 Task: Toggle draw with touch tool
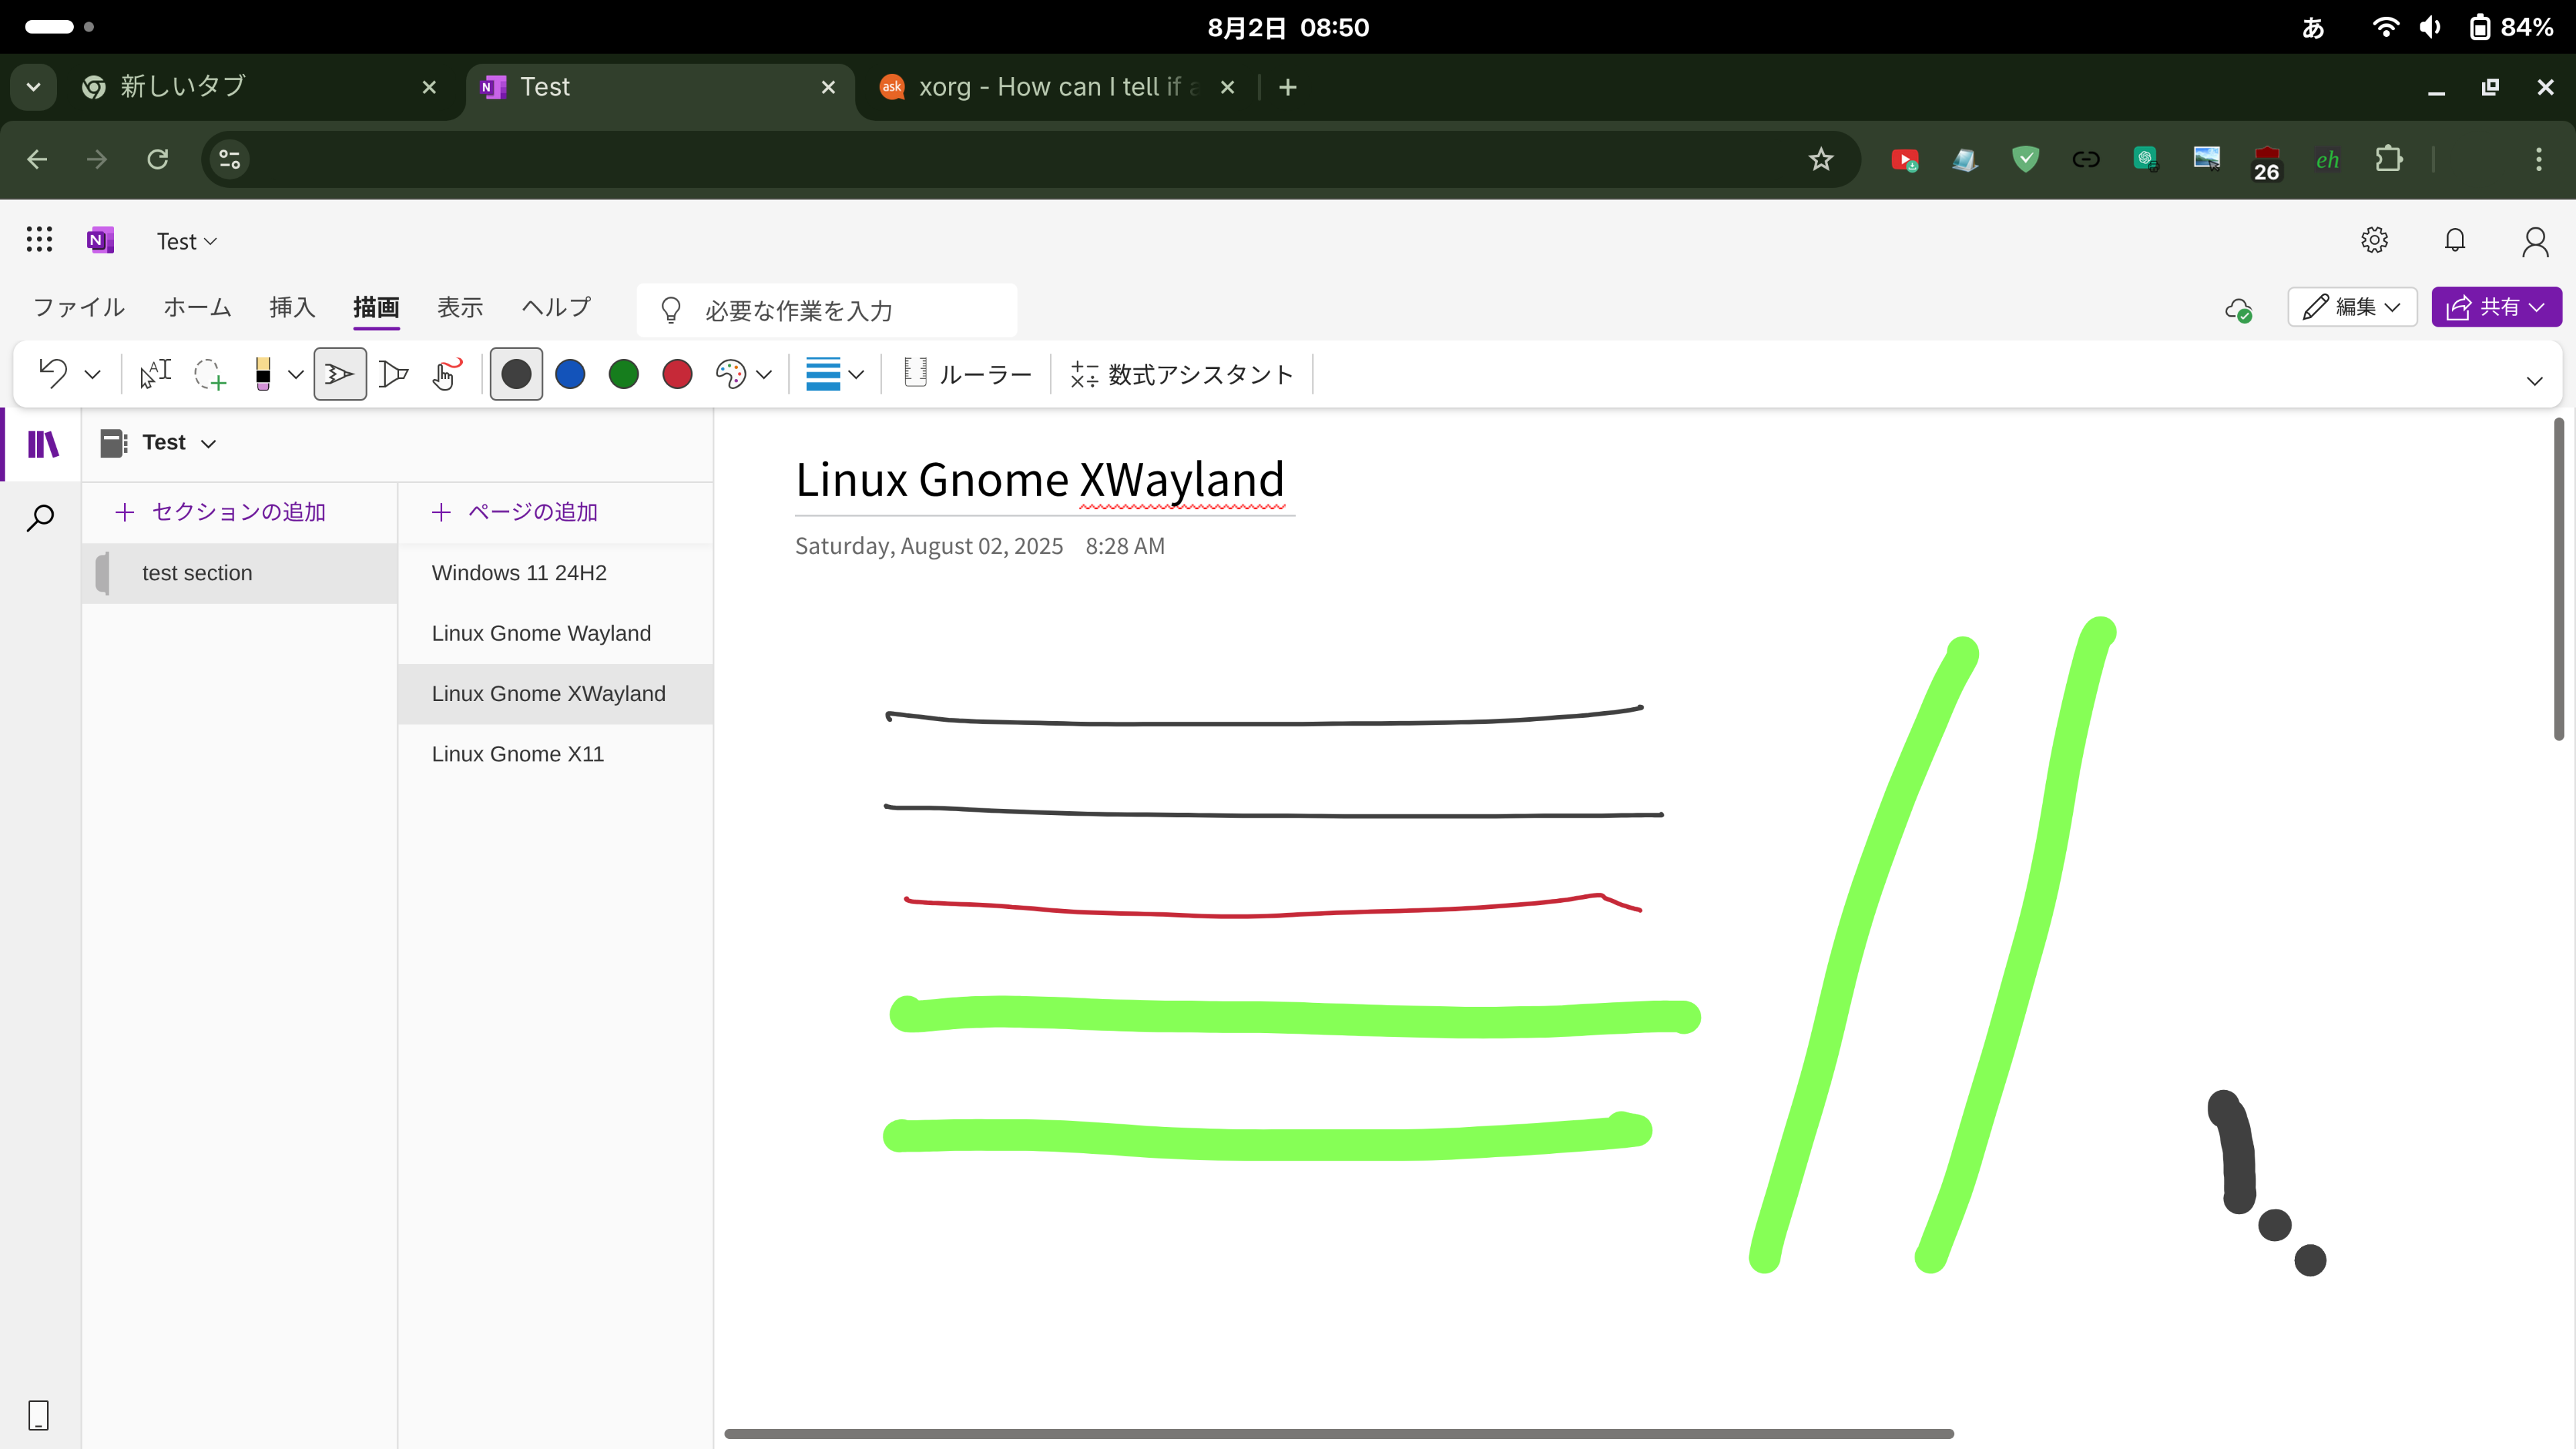(x=447, y=374)
